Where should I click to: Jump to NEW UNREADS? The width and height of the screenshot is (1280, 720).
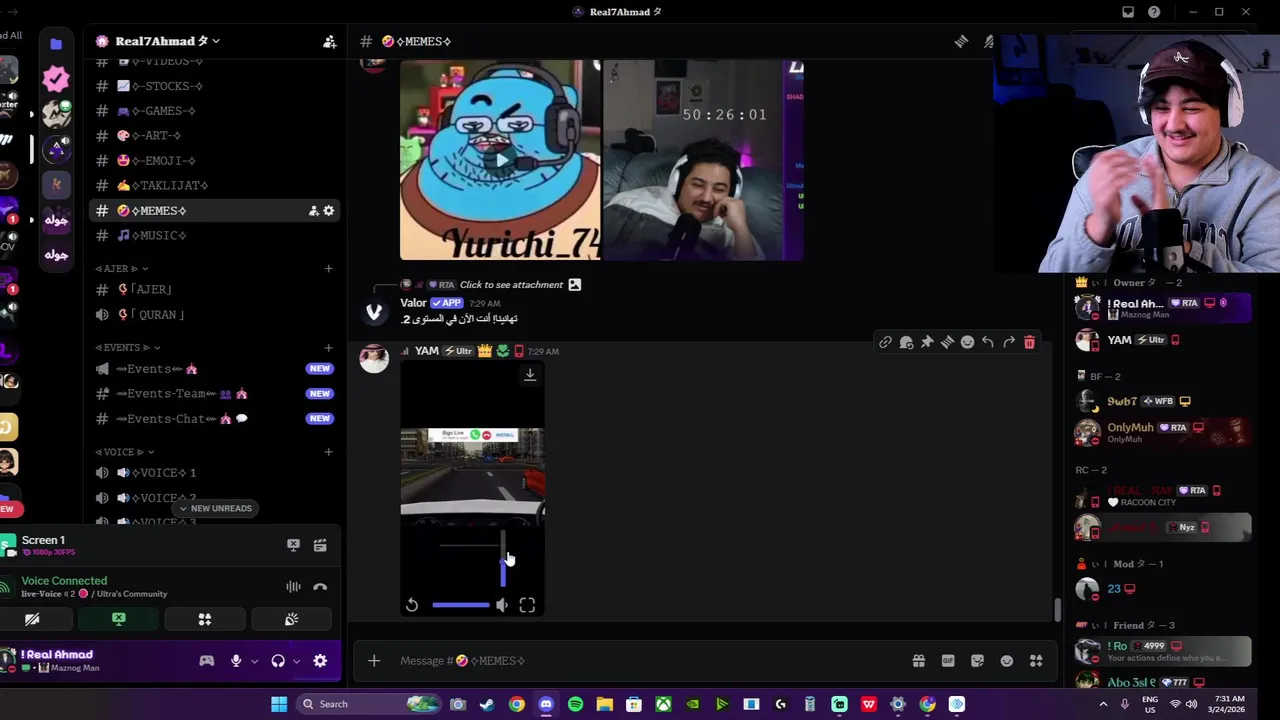(214, 508)
